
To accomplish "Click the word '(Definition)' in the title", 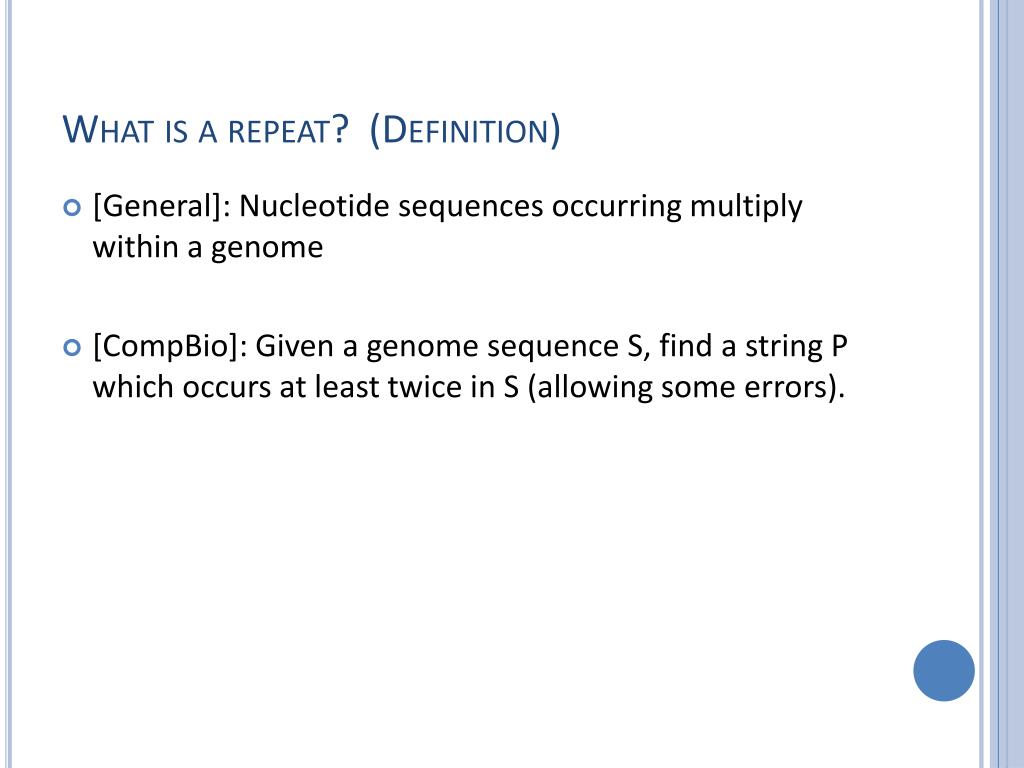I will (x=464, y=131).
